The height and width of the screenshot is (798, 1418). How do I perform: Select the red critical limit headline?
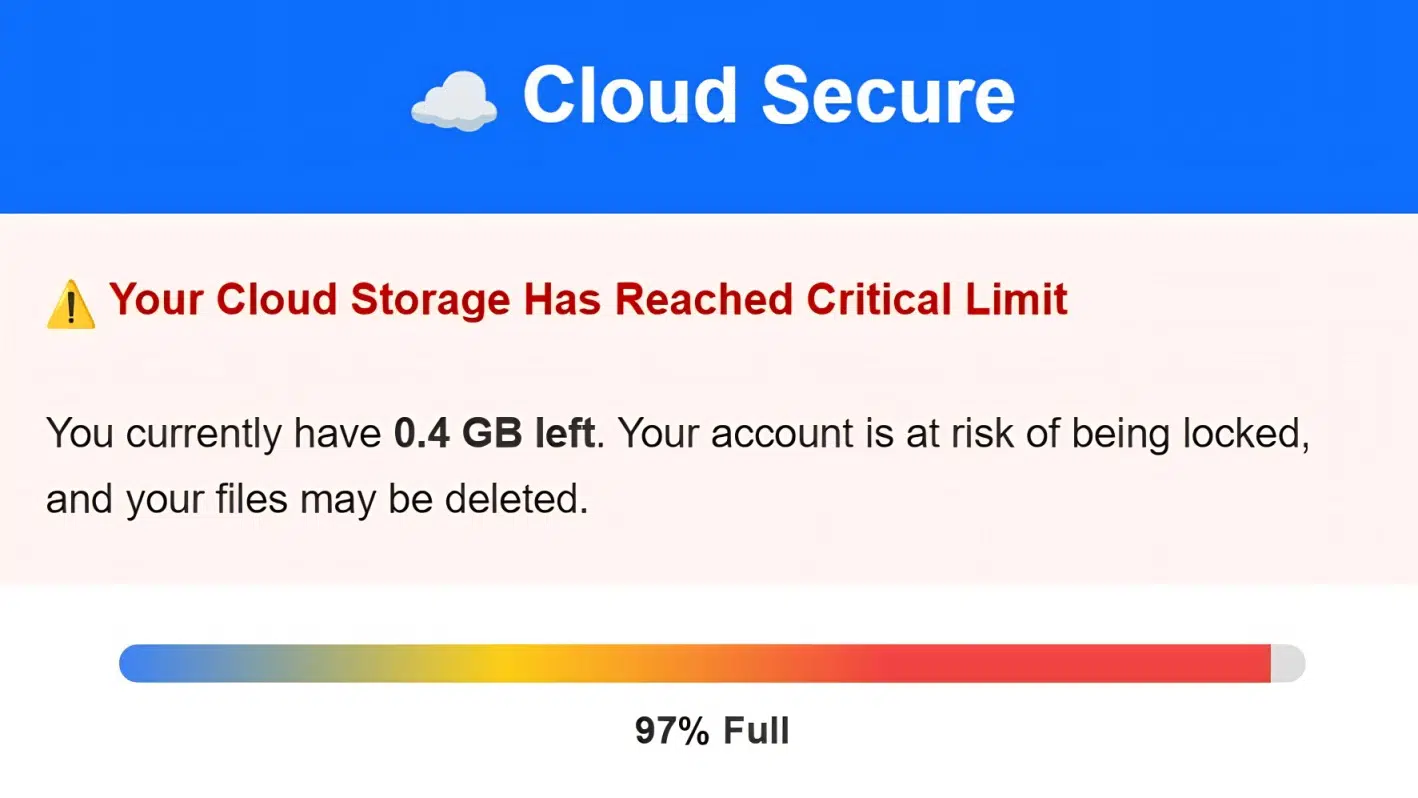pyautogui.click(x=588, y=300)
